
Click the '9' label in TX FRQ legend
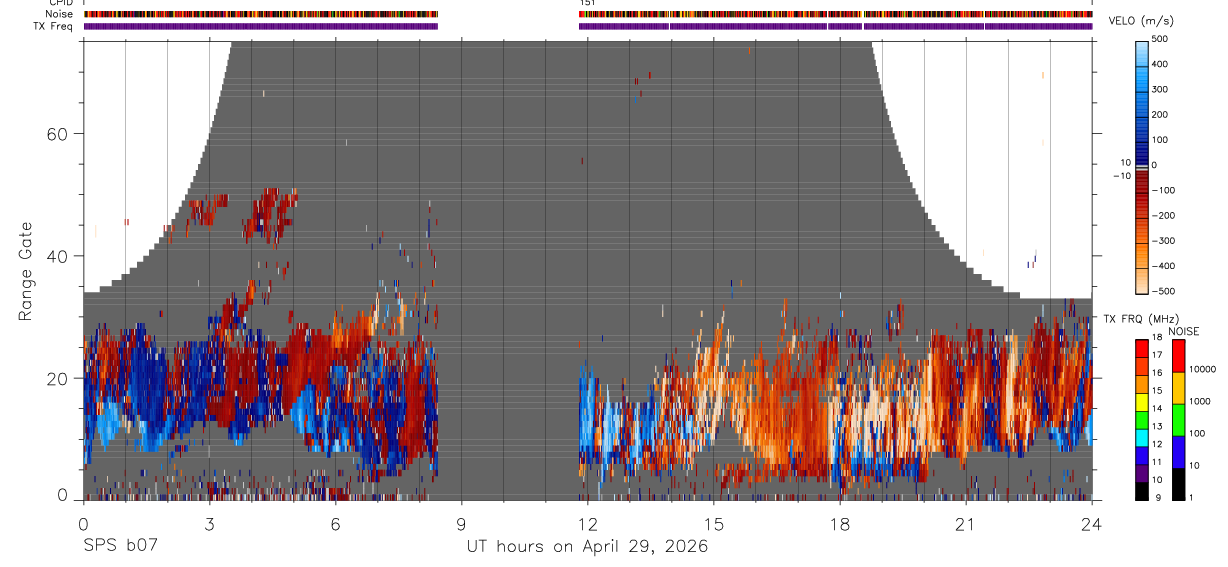[1158, 497]
